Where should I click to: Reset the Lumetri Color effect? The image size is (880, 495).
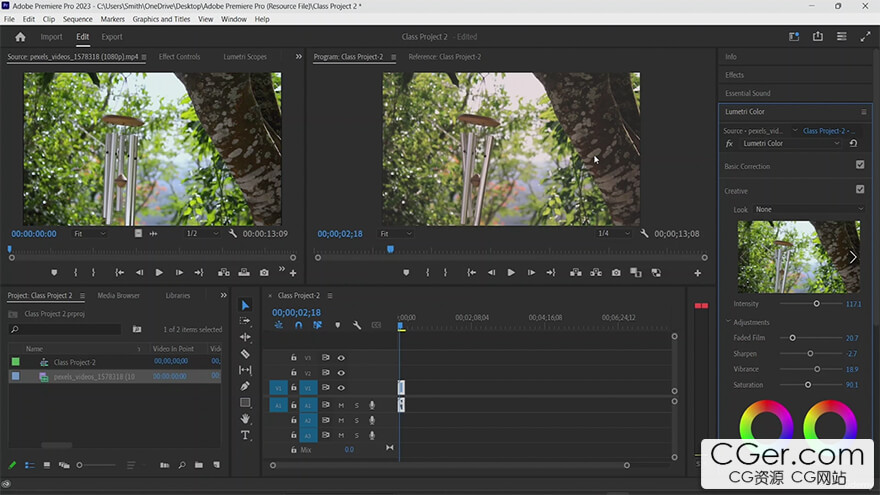click(854, 144)
